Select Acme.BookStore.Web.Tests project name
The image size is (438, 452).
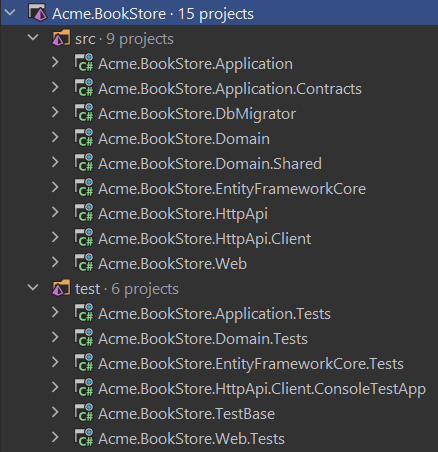tap(191, 439)
